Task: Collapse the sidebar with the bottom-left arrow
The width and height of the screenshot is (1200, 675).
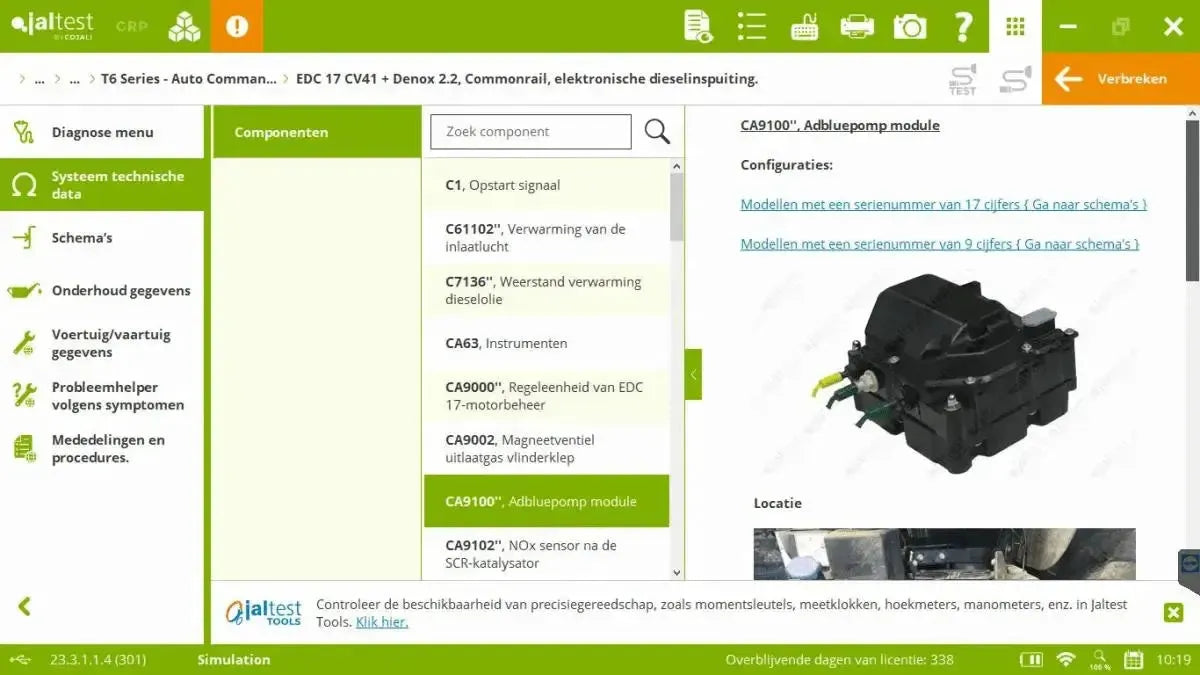Action: click(x=24, y=606)
